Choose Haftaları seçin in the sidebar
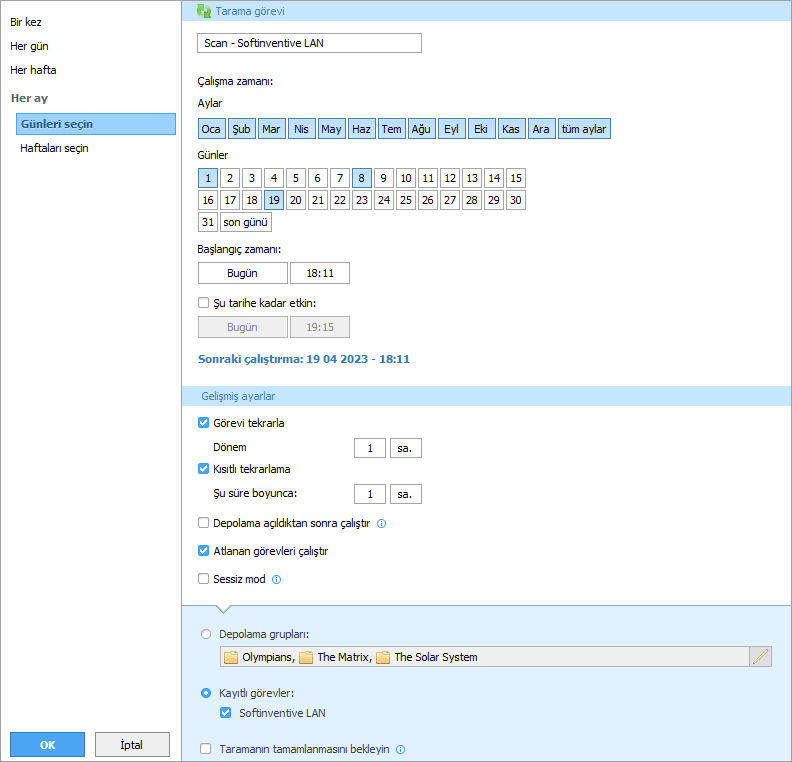792x762 pixels. 56,148
